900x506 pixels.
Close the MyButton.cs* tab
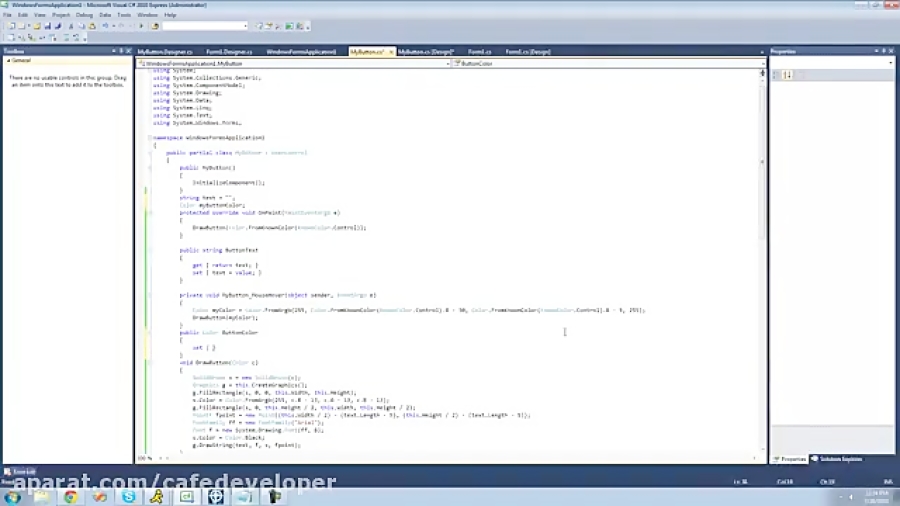click(391, 52)
